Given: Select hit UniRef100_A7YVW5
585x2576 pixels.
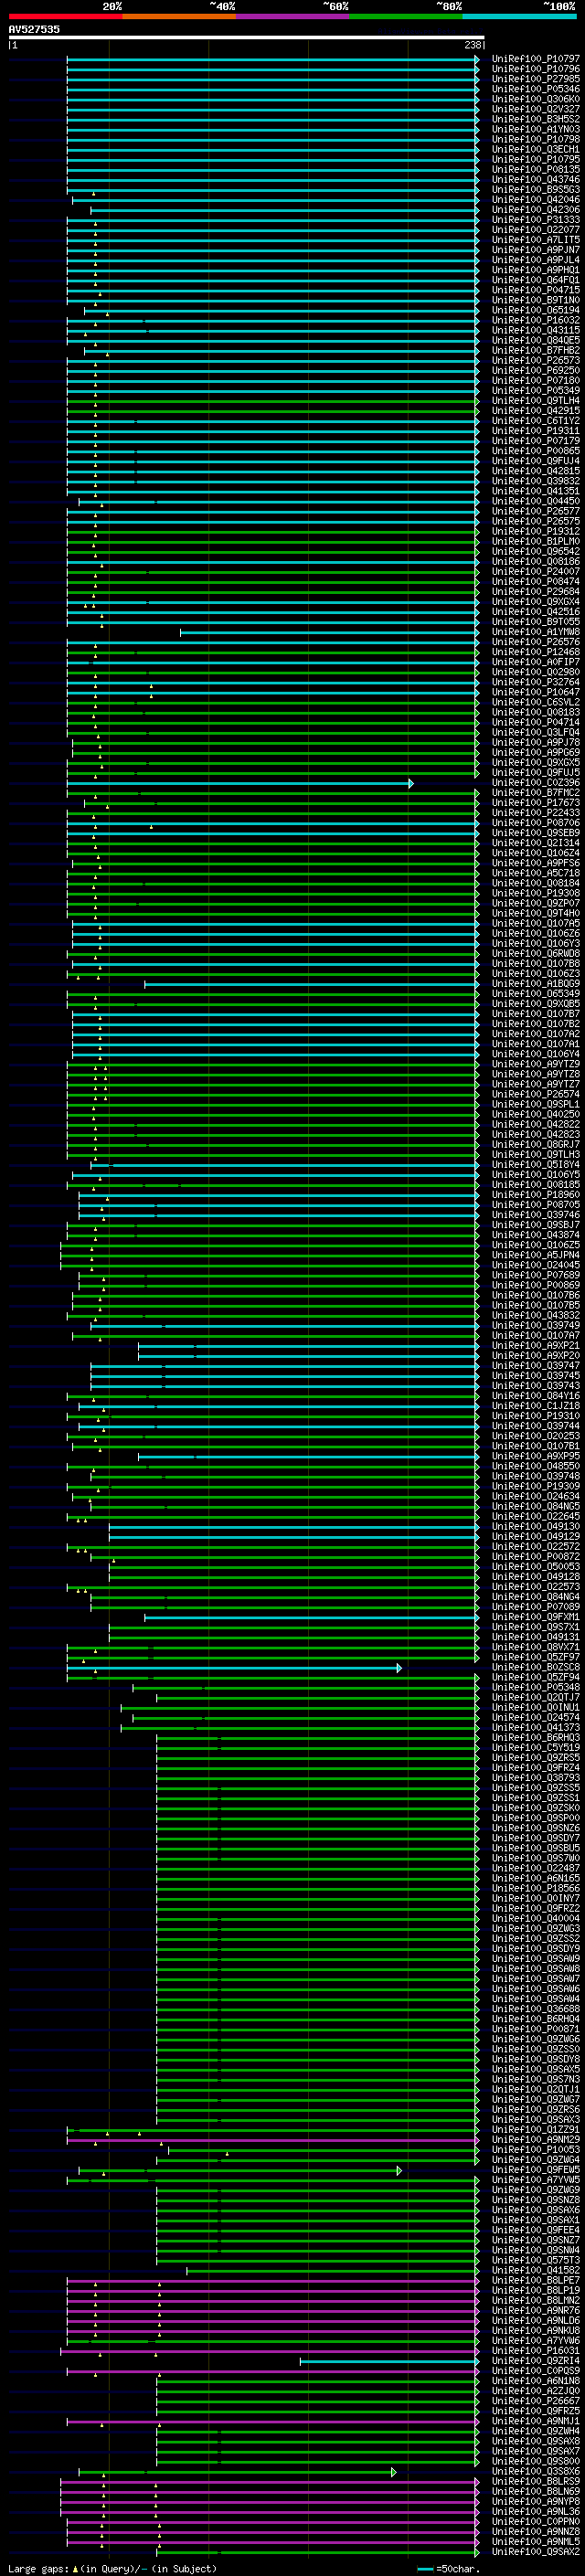Looking at the screenshot, I should [x=536, y=2180].
